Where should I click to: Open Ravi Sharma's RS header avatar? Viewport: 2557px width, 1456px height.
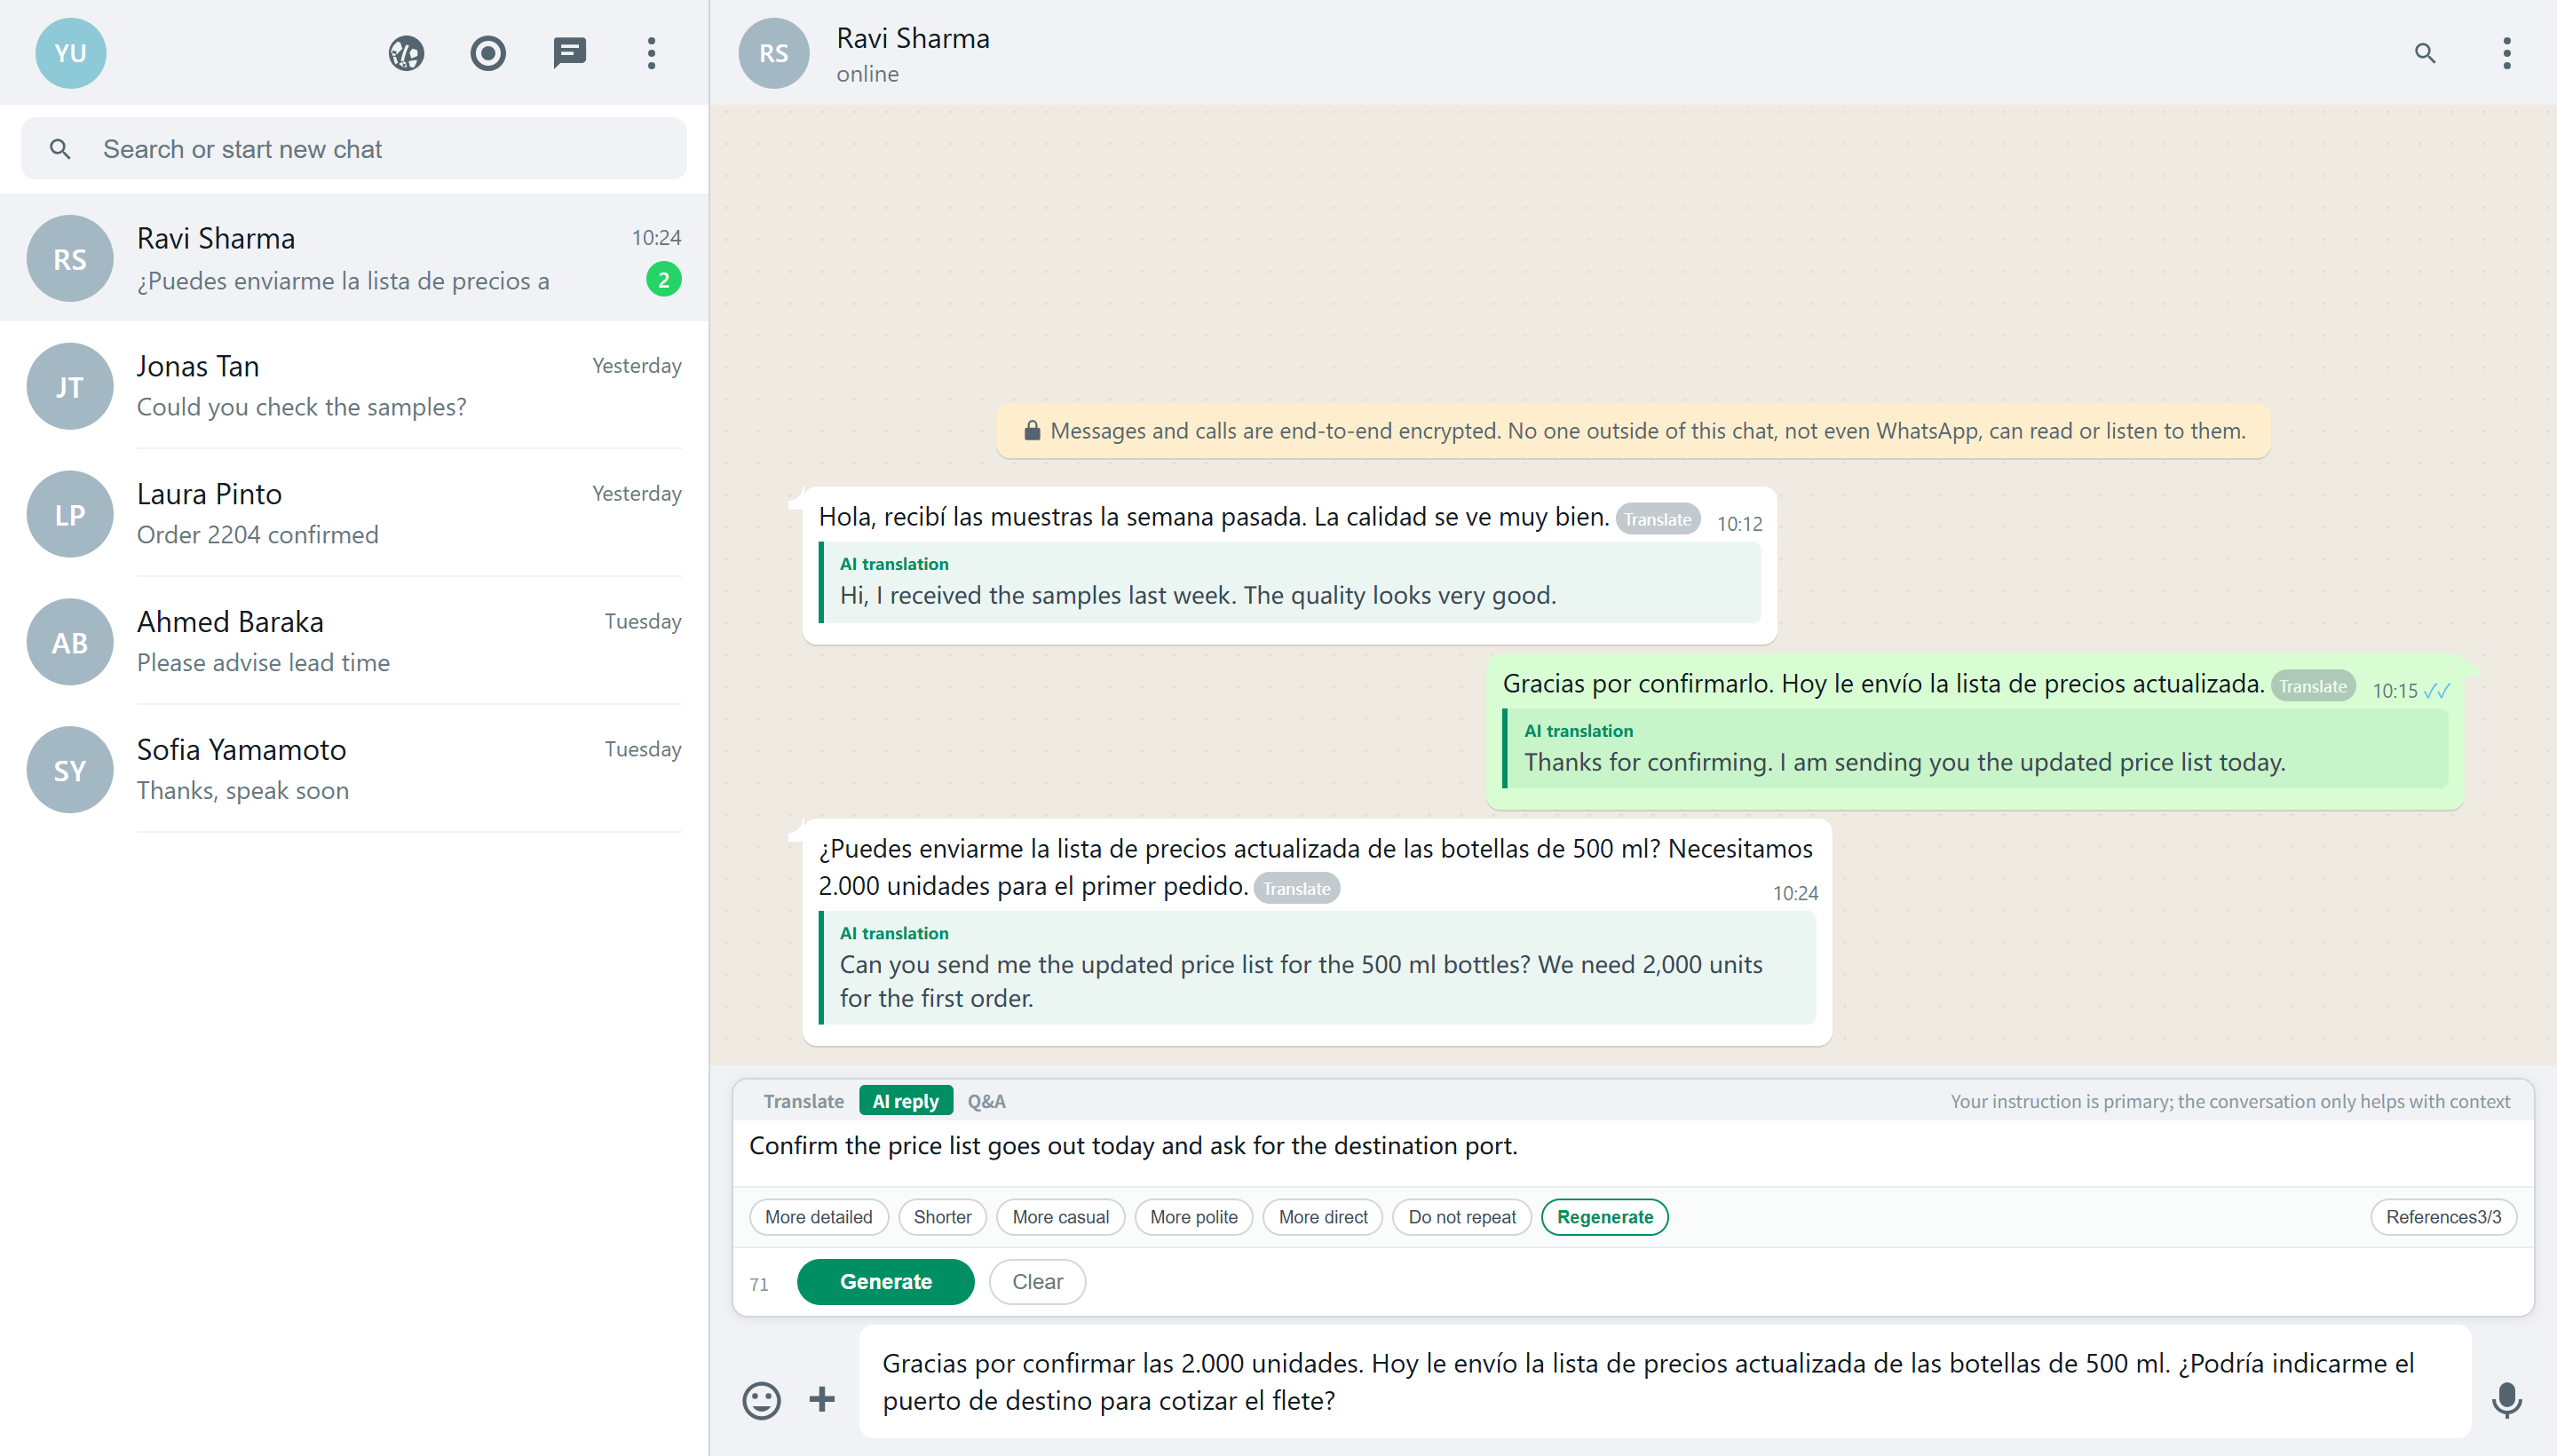(x=773, y=53)
